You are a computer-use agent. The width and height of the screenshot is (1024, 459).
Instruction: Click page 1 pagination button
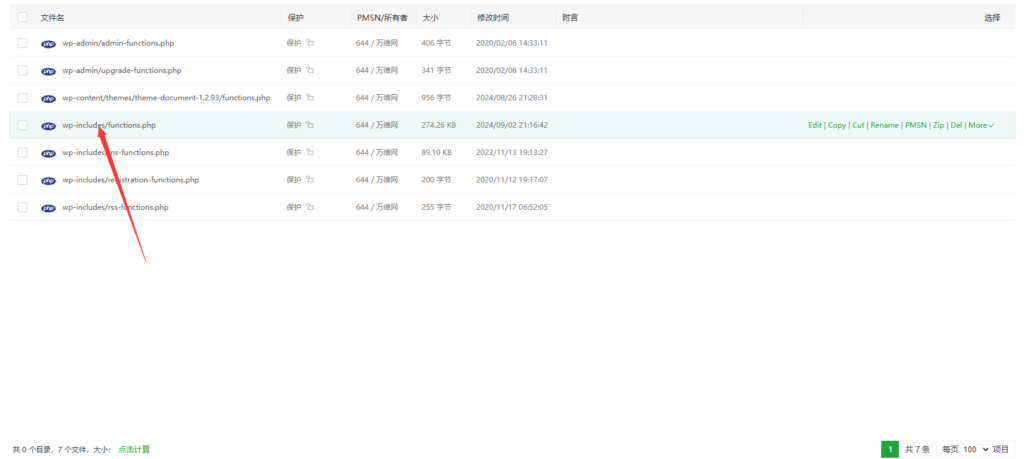tap(889, 449)
